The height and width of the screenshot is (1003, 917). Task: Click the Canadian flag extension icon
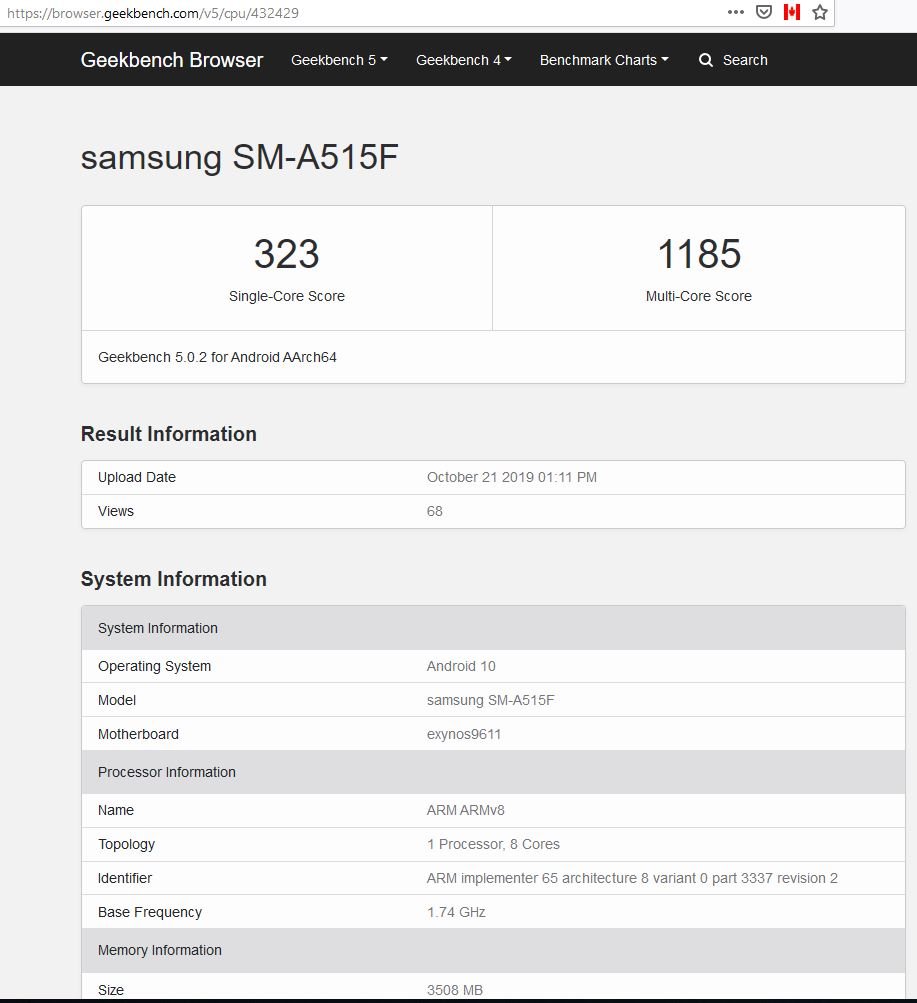792,12
